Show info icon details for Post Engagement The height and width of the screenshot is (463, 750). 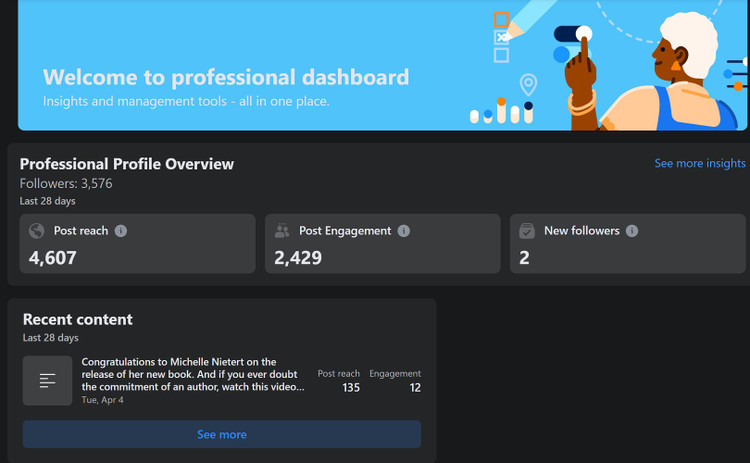coord(404,231)
